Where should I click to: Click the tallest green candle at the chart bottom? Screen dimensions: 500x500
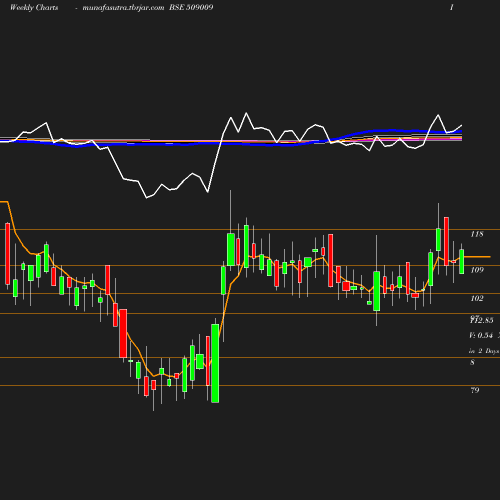pyautogui.click(x=215, y=363)
